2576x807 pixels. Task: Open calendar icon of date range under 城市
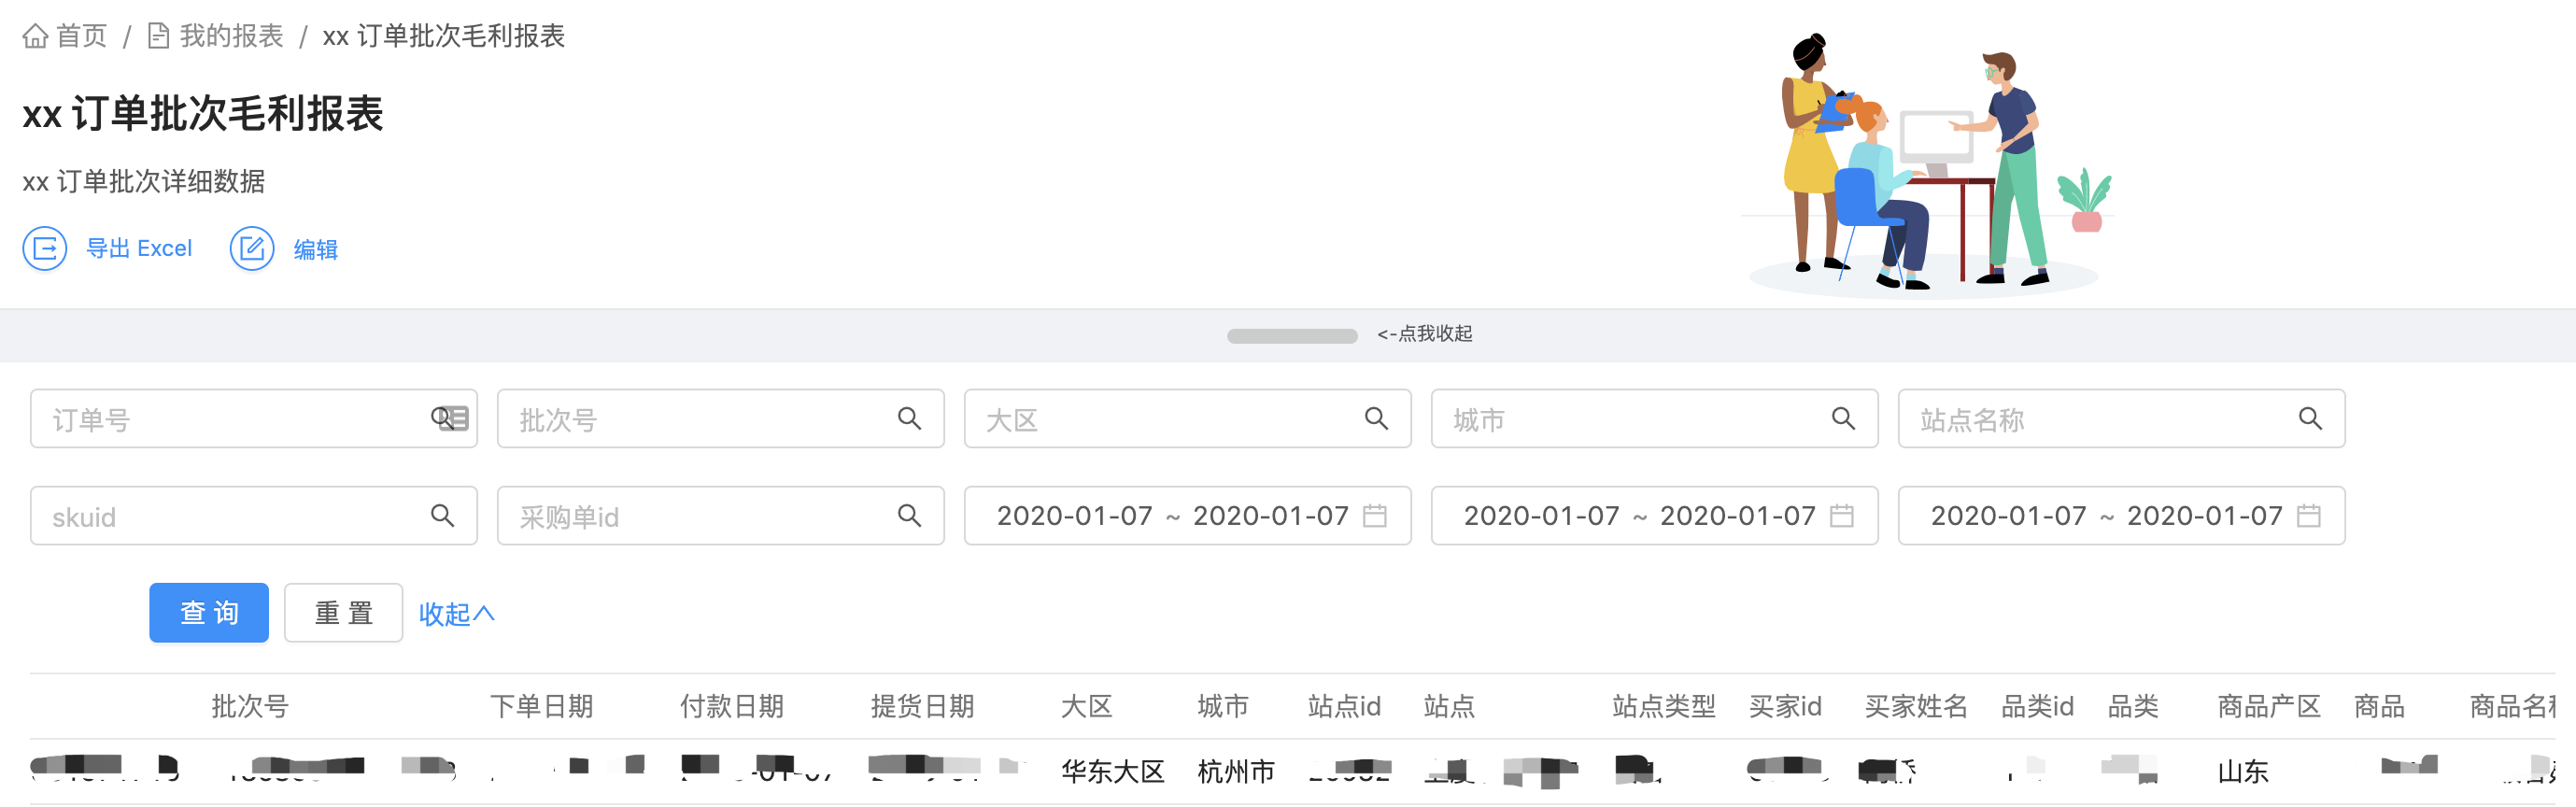point(1842,516)
